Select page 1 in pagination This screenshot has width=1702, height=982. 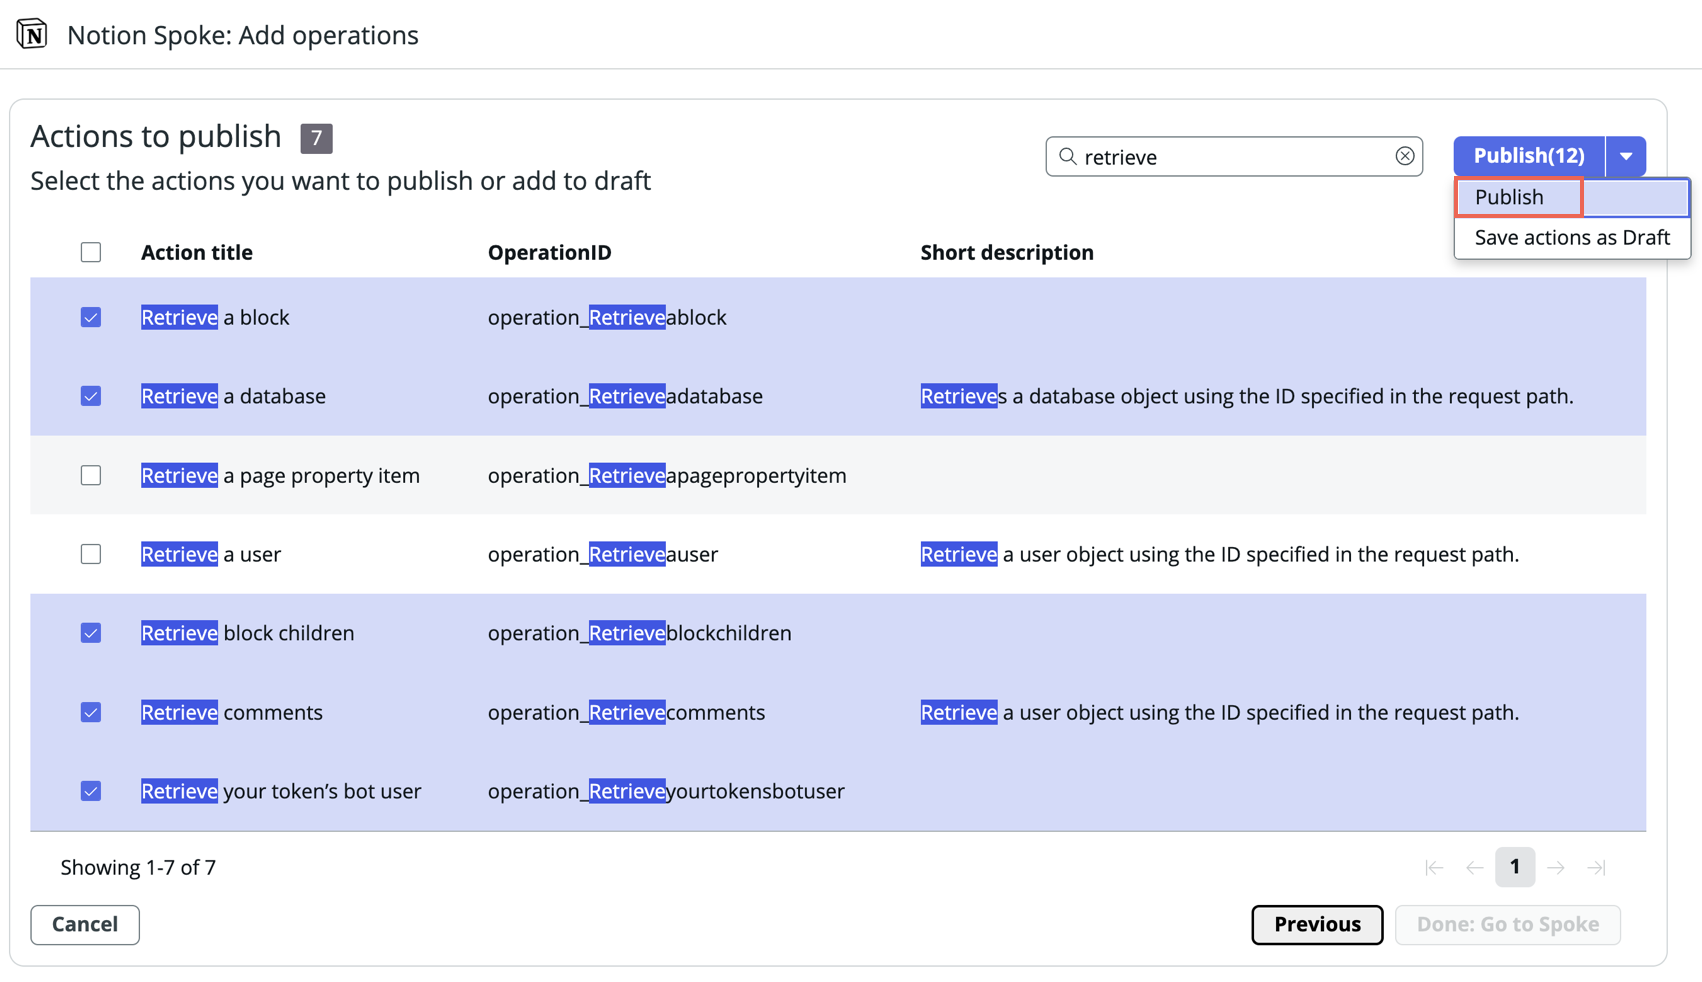point(1515,867)
